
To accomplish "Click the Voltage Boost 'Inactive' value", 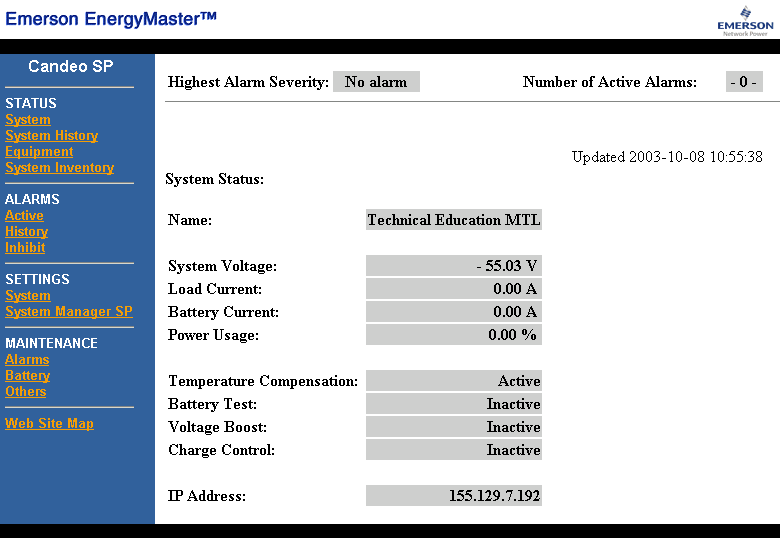I will [454, 427].
